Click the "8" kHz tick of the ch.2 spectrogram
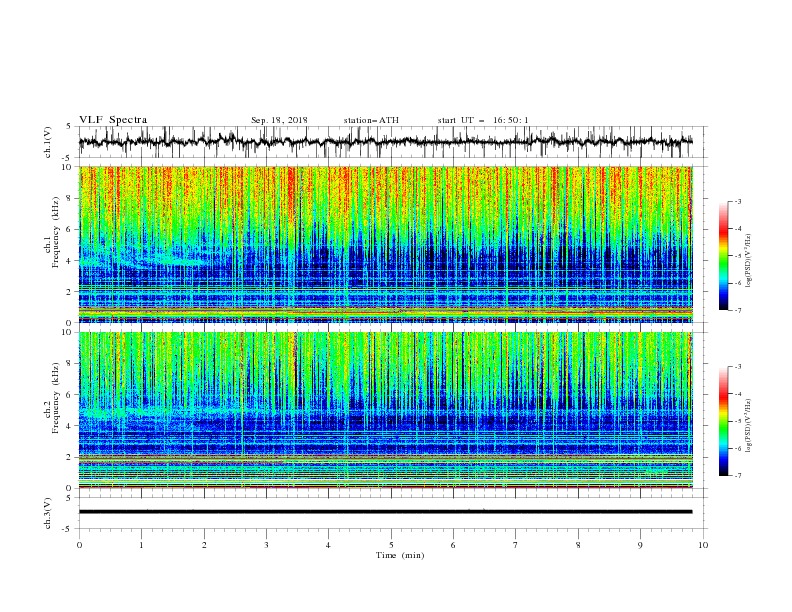 (x=70, y=364)
